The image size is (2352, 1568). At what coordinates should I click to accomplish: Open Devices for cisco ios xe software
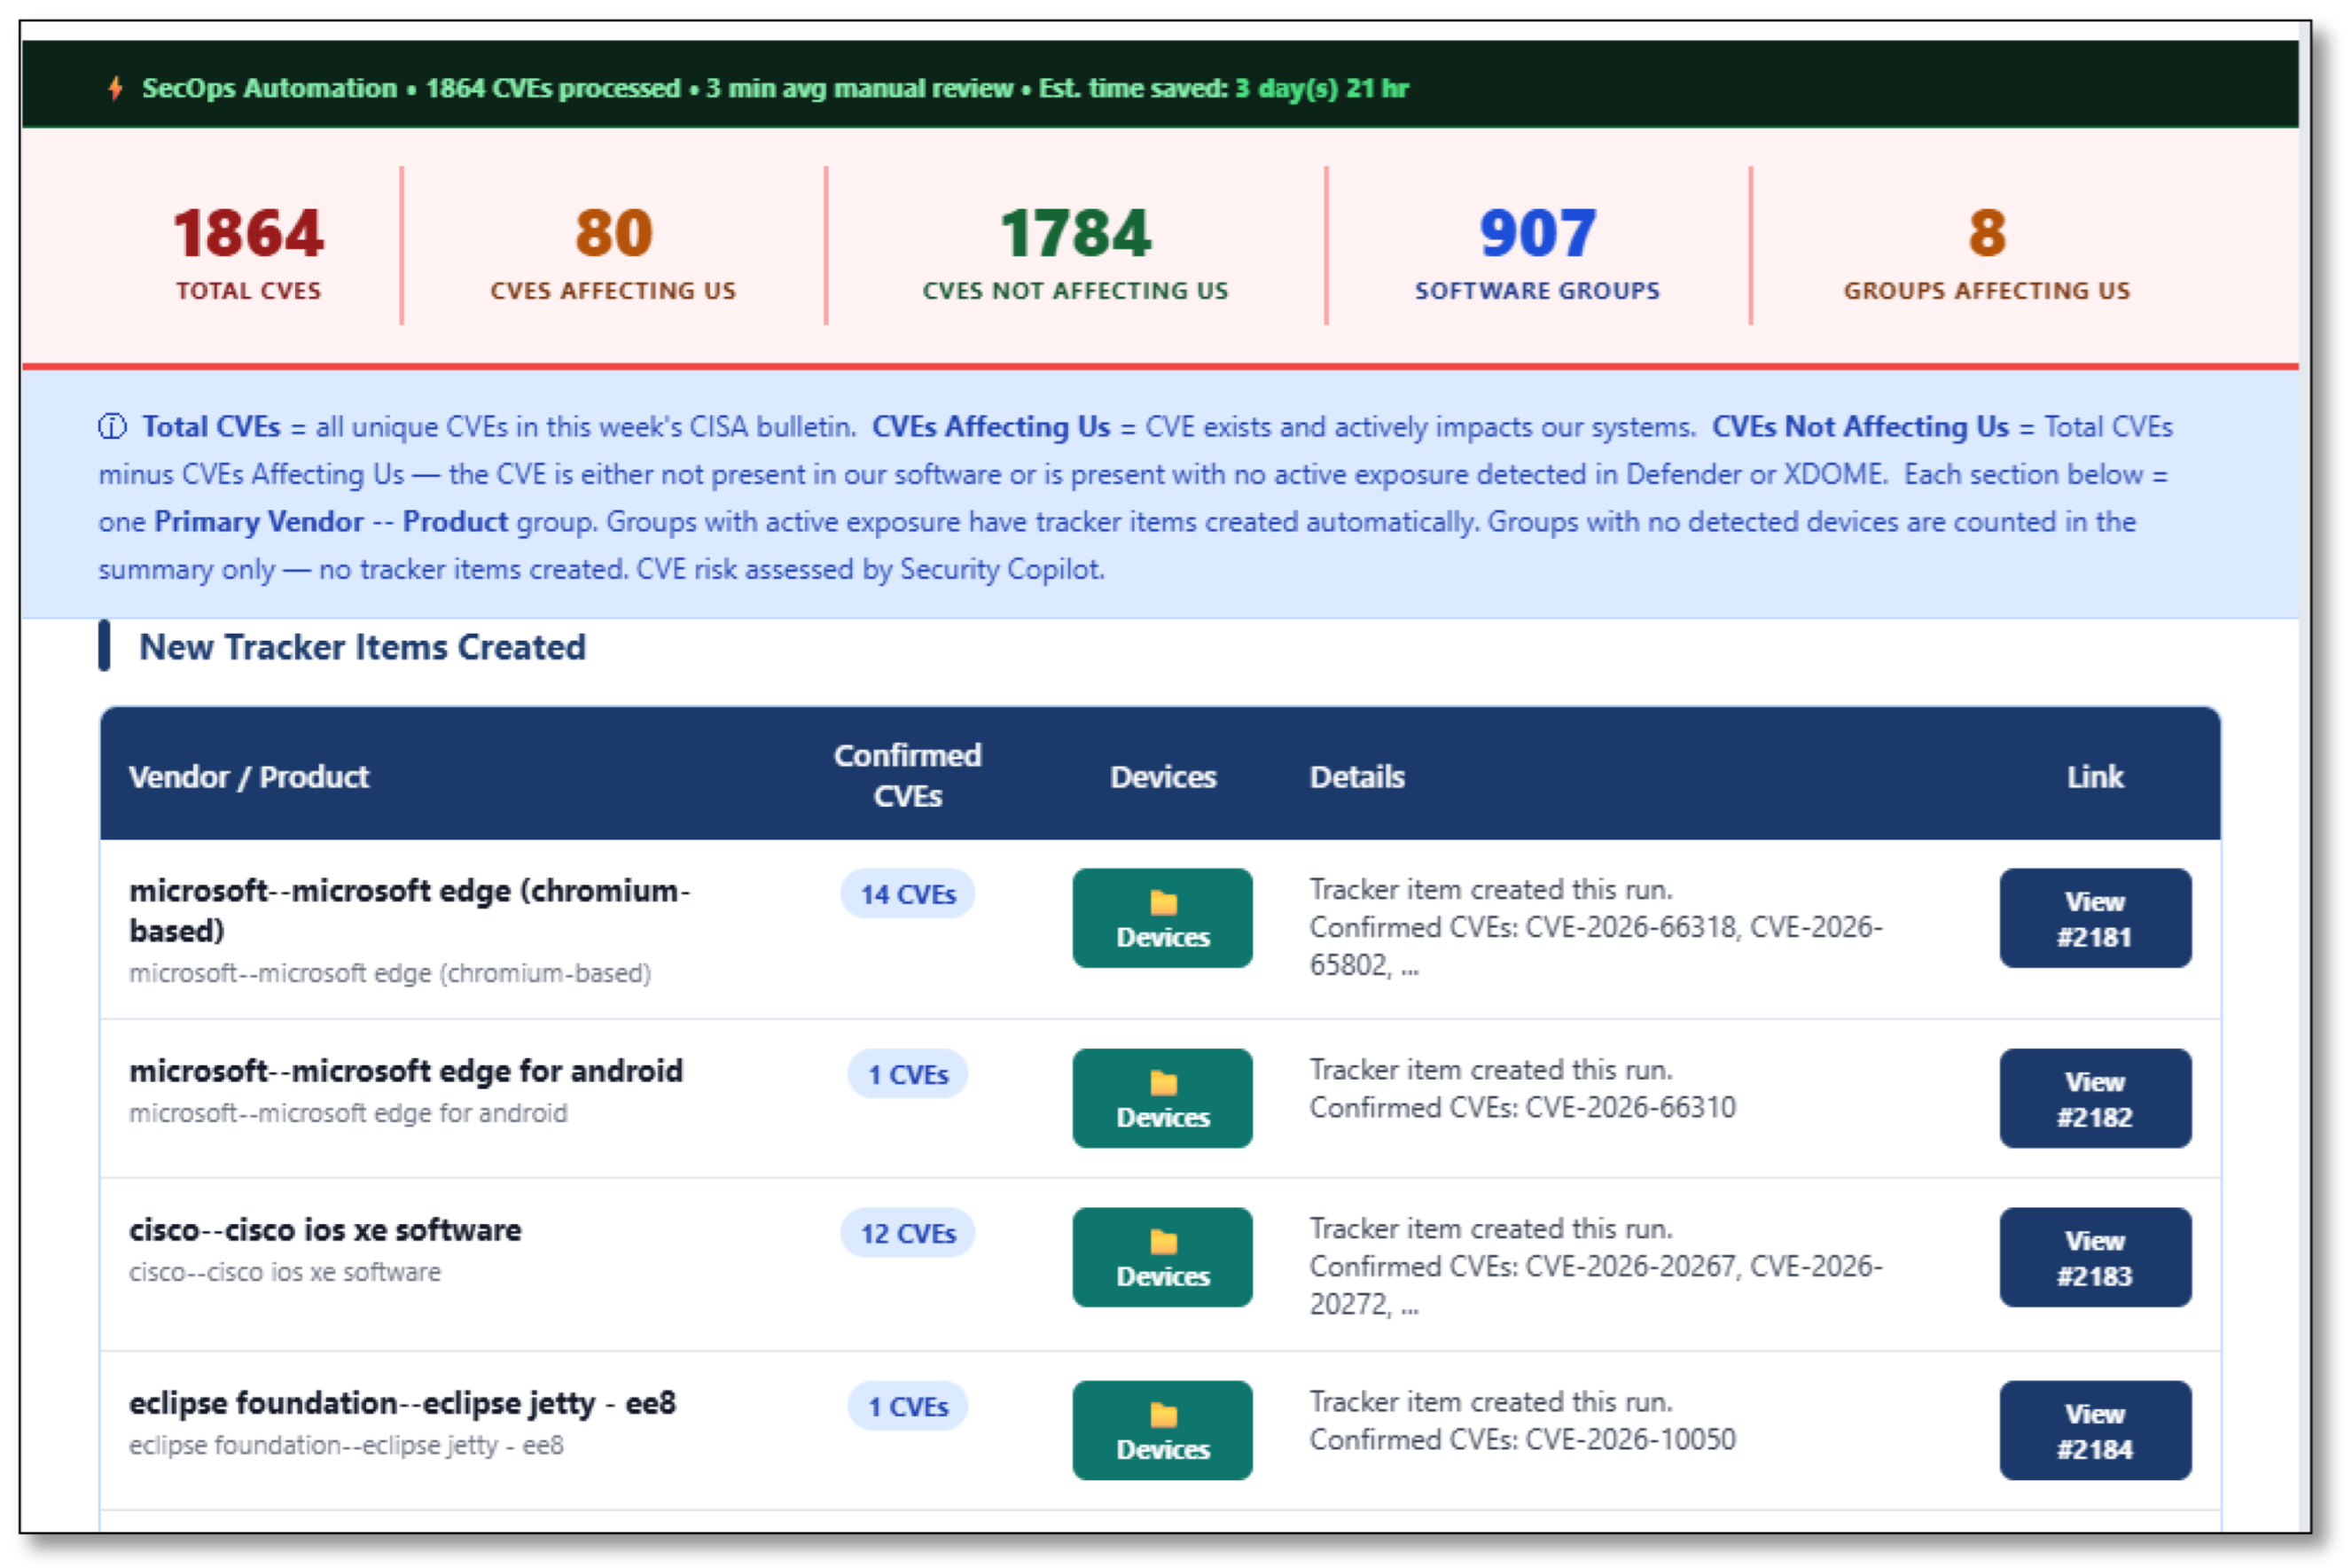coord(1162,1257)
